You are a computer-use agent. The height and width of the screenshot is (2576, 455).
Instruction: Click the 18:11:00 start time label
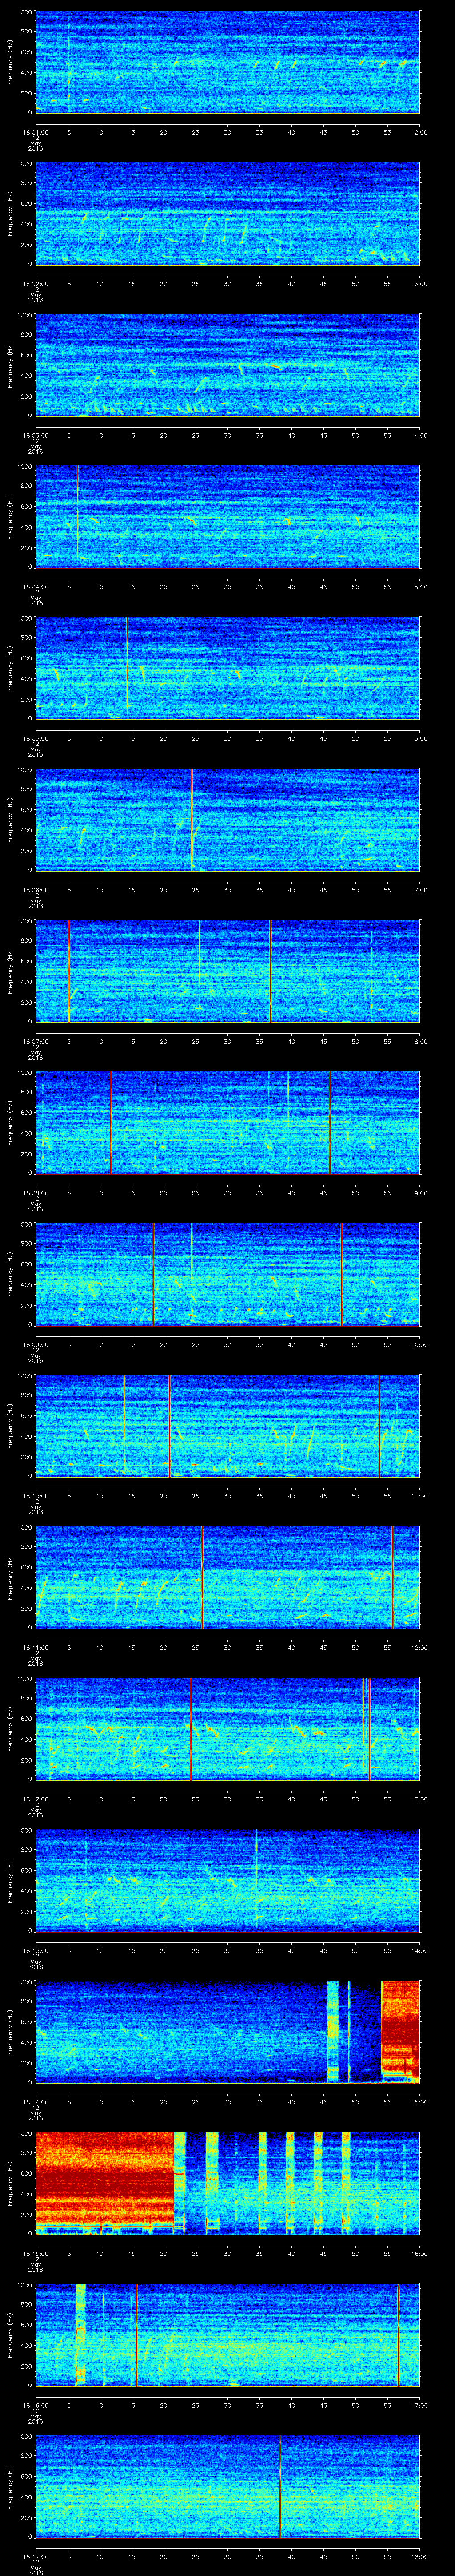tap(35, 1647)
